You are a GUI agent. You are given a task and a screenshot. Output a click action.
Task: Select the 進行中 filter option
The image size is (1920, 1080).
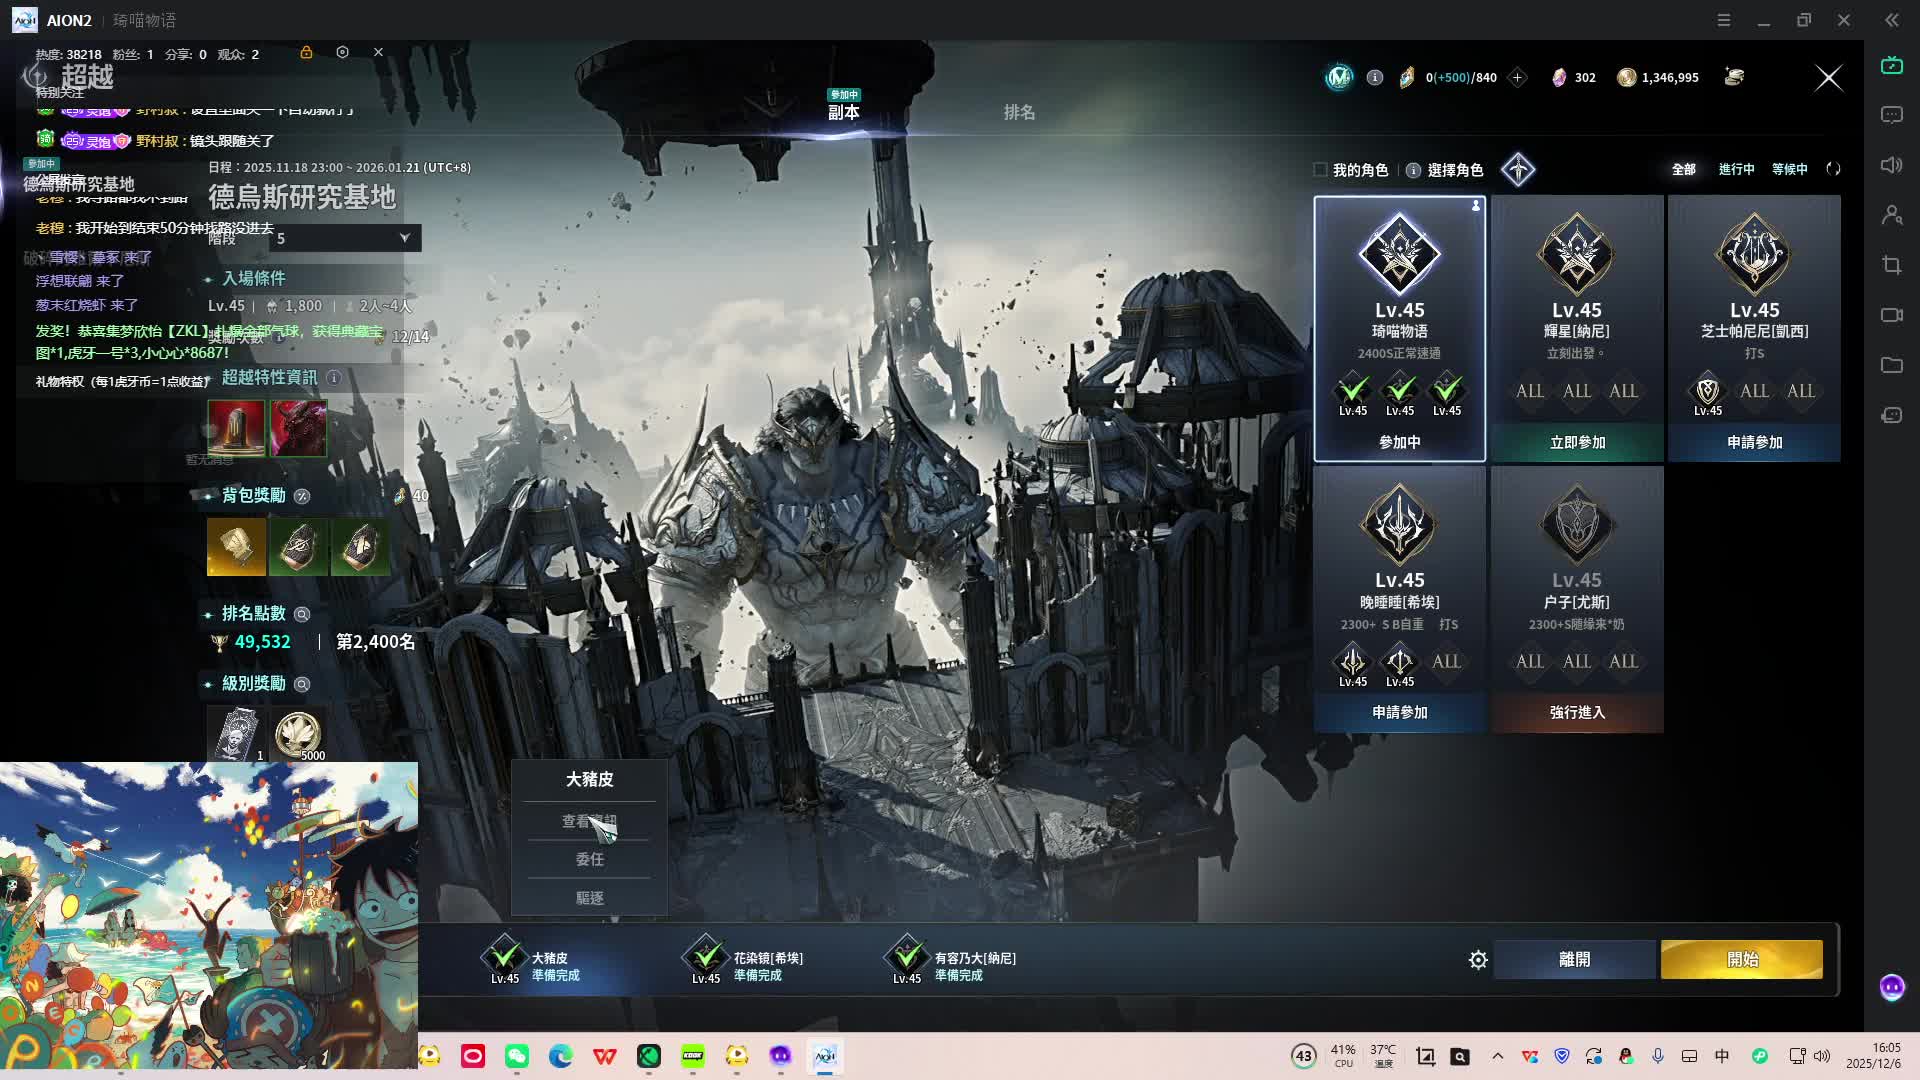pyautogui.click(x=1736, y=169)
